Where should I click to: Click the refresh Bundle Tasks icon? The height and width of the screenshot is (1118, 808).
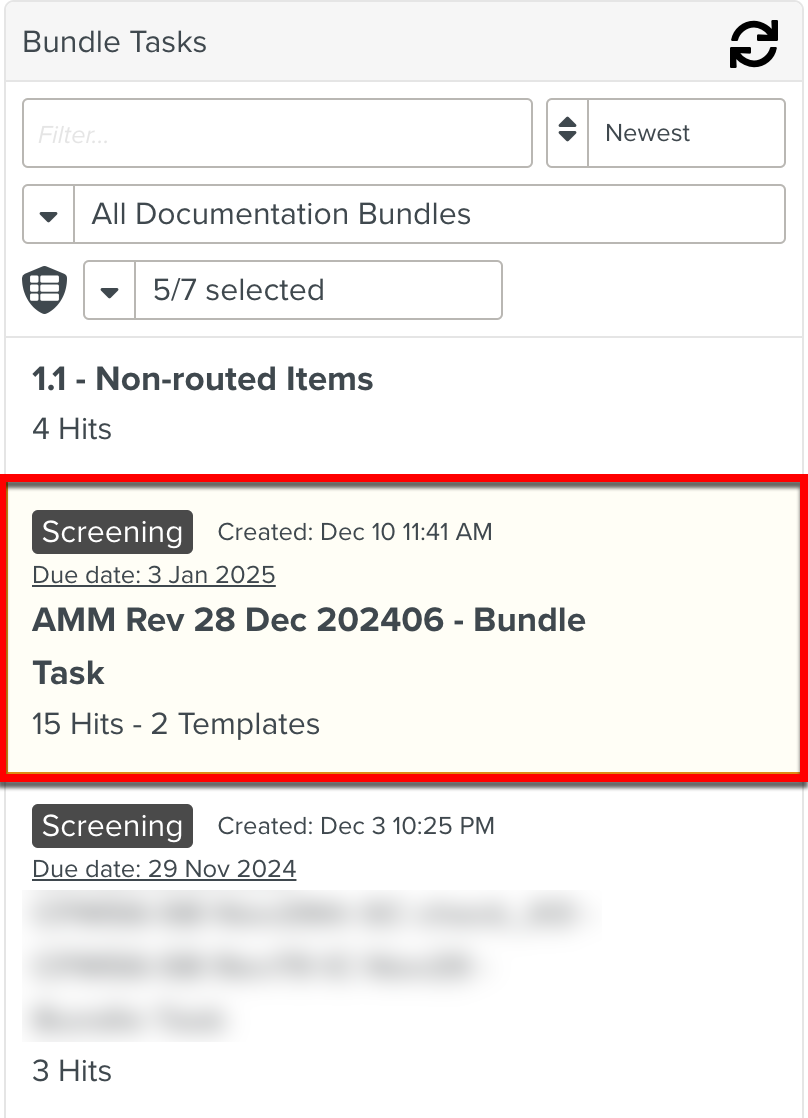[753, 44]
